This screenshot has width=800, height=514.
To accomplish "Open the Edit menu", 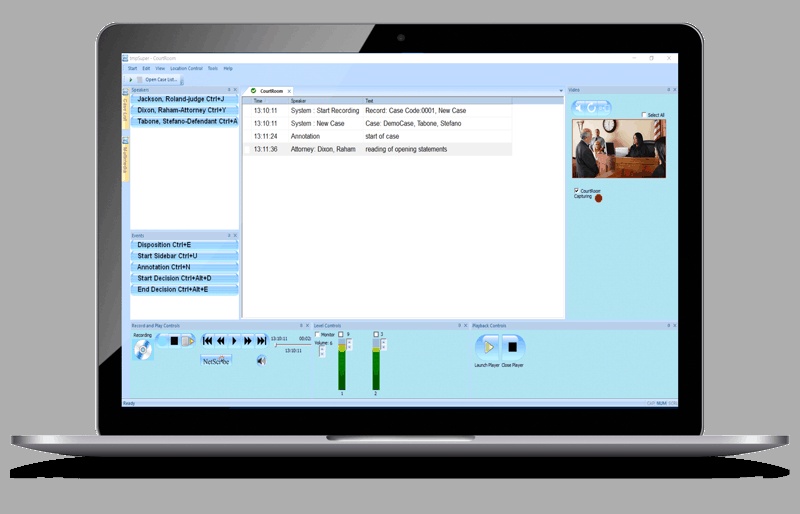I will point(146,68).
